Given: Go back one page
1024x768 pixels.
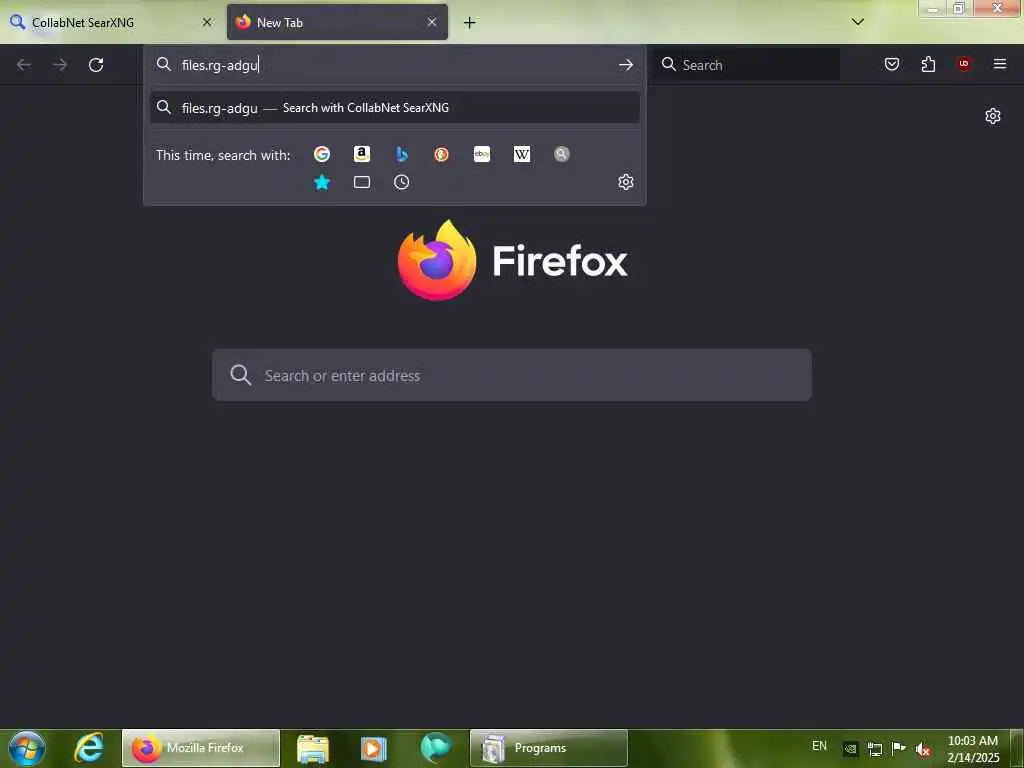Looking at the screenshot, I should tap(24, 65).
